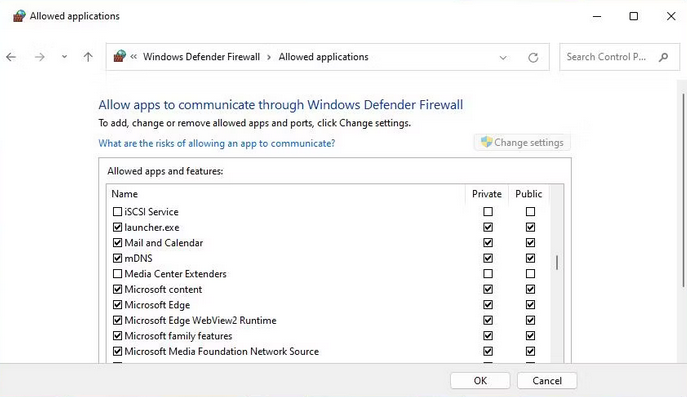Click the Private column header
Viewport: 687px width, 397px height.
(487, 194)
